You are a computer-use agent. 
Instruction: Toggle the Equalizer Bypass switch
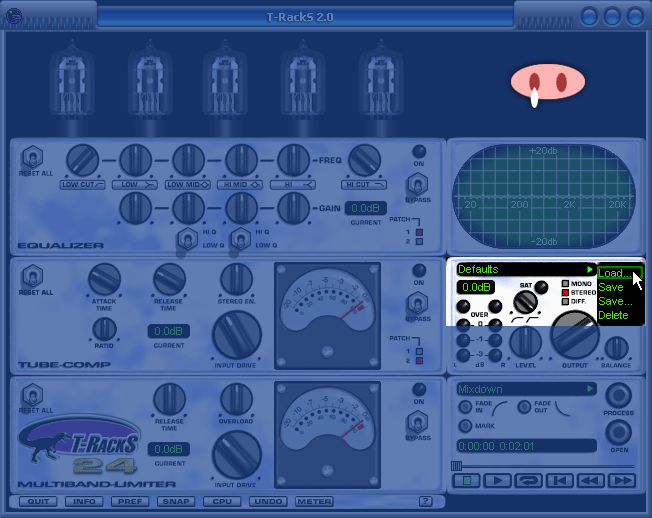click(417, 184)
